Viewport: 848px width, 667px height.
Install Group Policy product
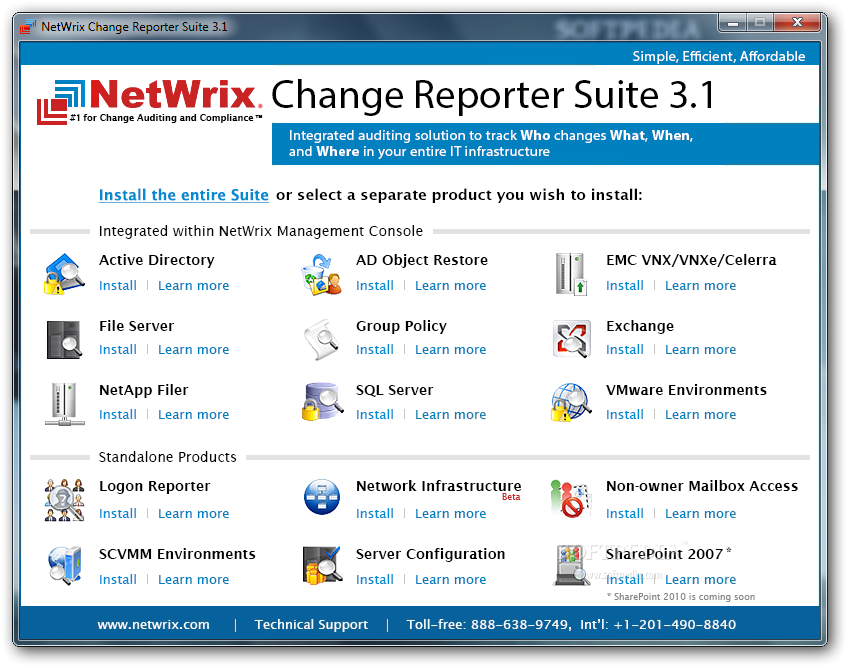point(375,349)
